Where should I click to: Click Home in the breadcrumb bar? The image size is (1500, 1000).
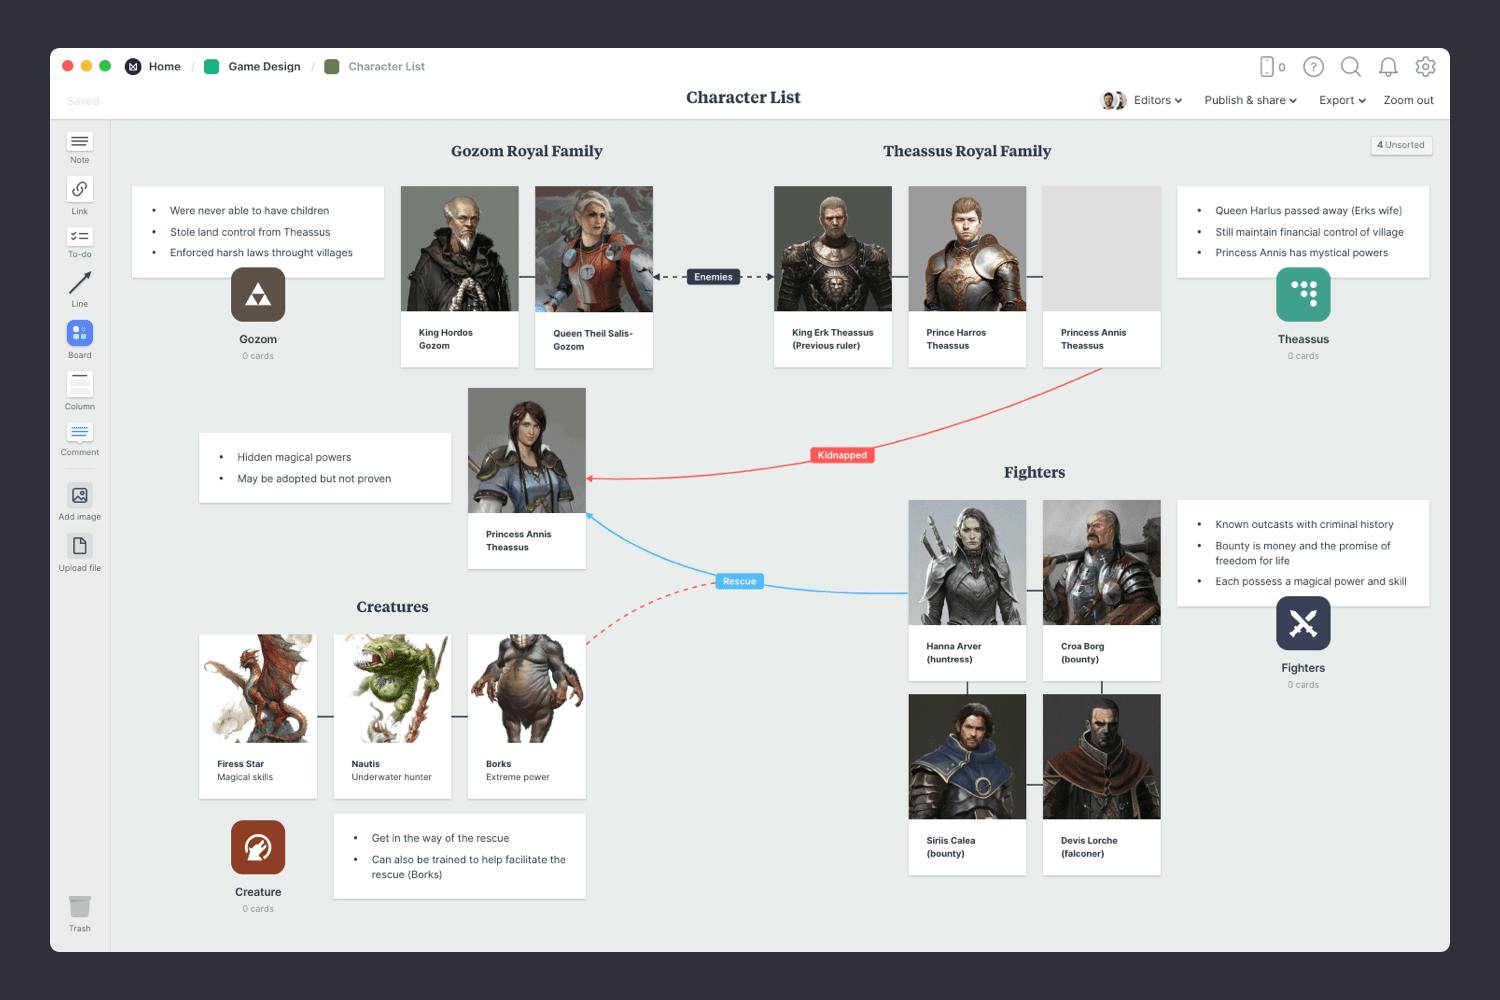[164, 66]
